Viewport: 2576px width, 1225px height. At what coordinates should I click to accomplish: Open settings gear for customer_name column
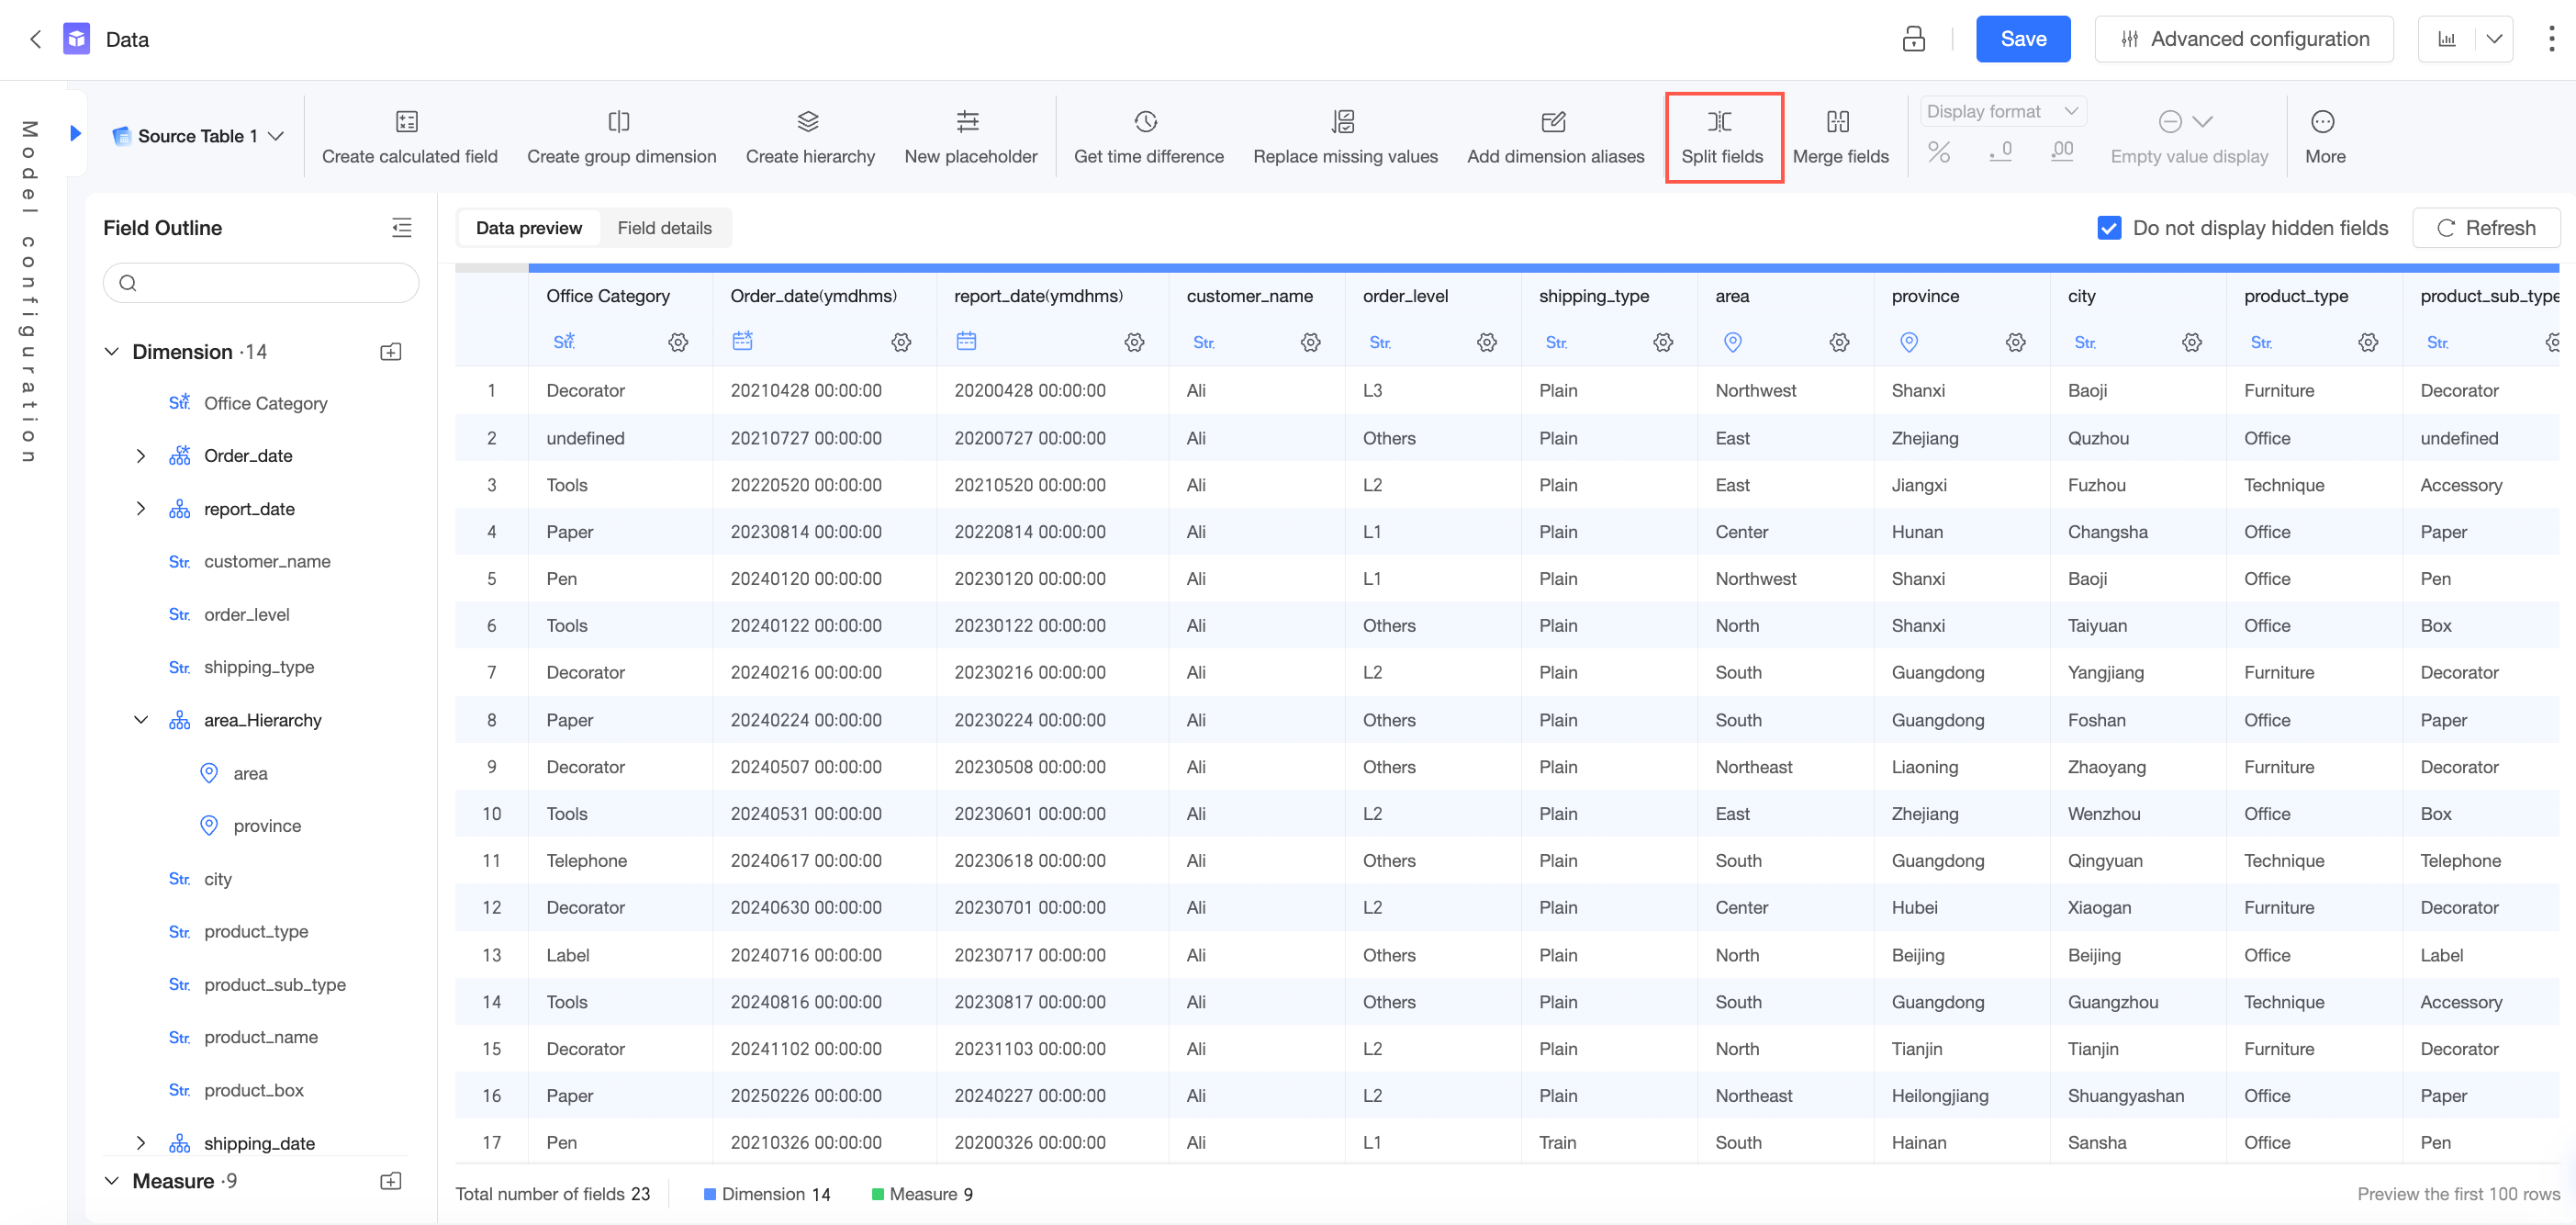pos(1310,343)
